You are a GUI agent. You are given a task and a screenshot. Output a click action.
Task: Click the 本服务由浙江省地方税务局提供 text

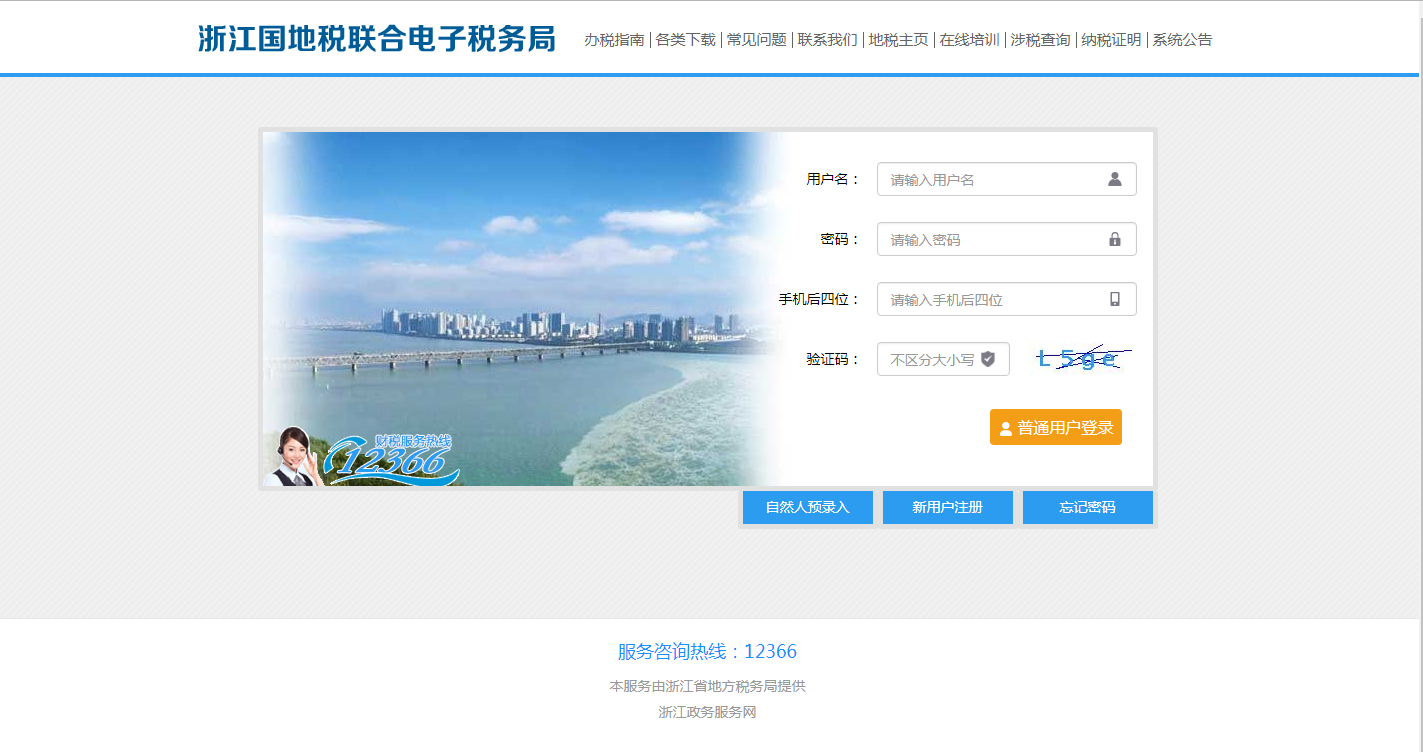click(x=707, y=686)
